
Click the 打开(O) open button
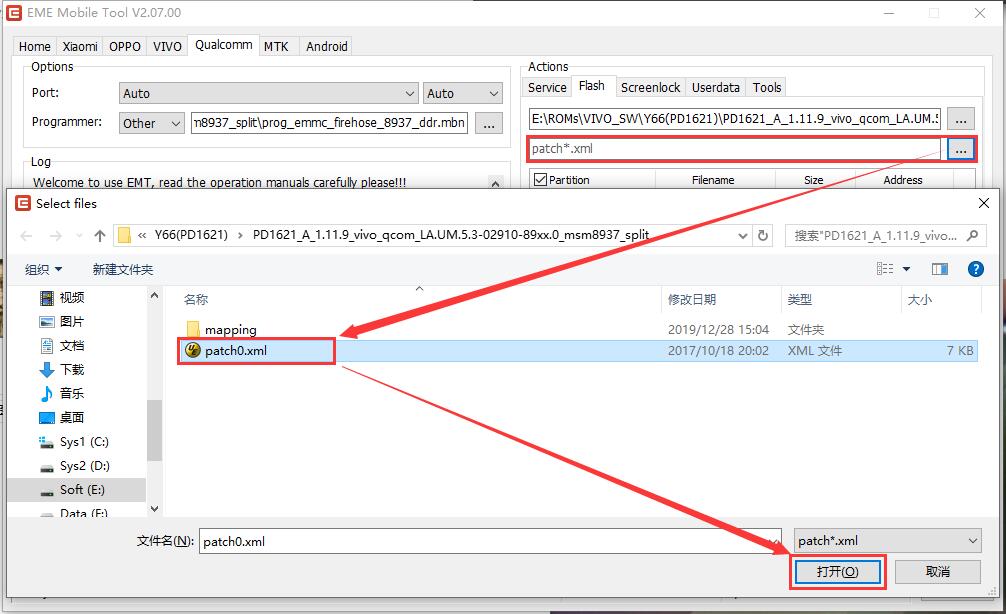click(x=837, y=572)
